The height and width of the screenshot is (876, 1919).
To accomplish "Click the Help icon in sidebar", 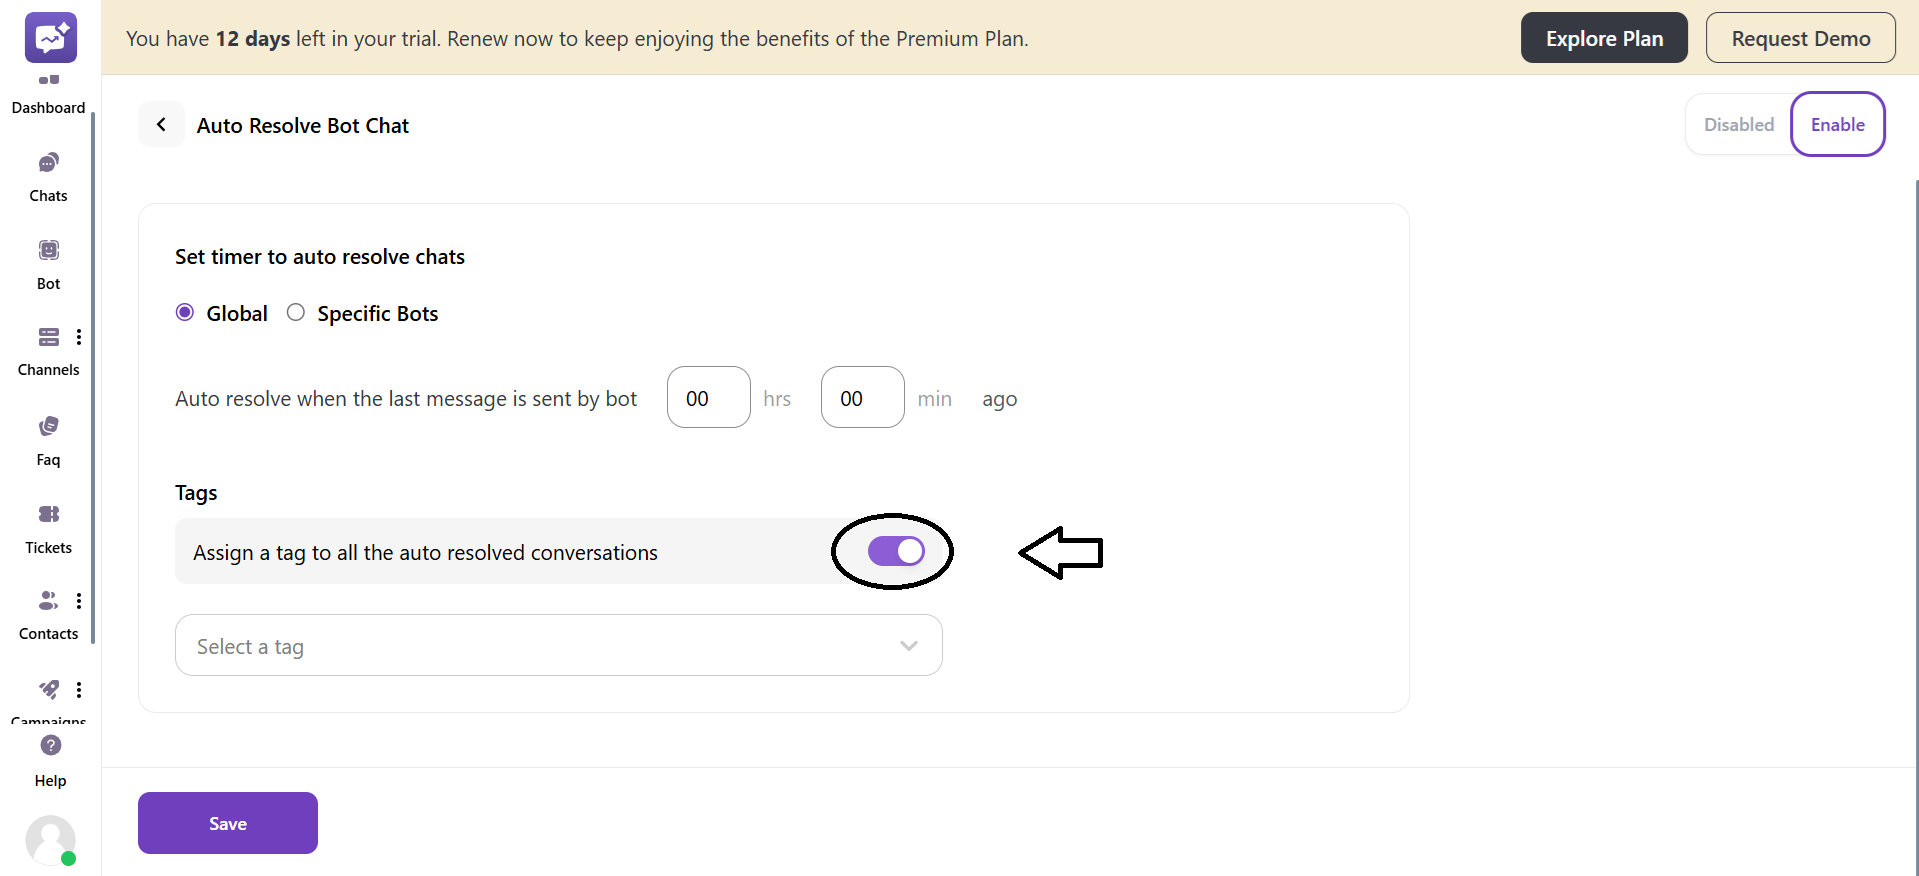I will point(49,746).
